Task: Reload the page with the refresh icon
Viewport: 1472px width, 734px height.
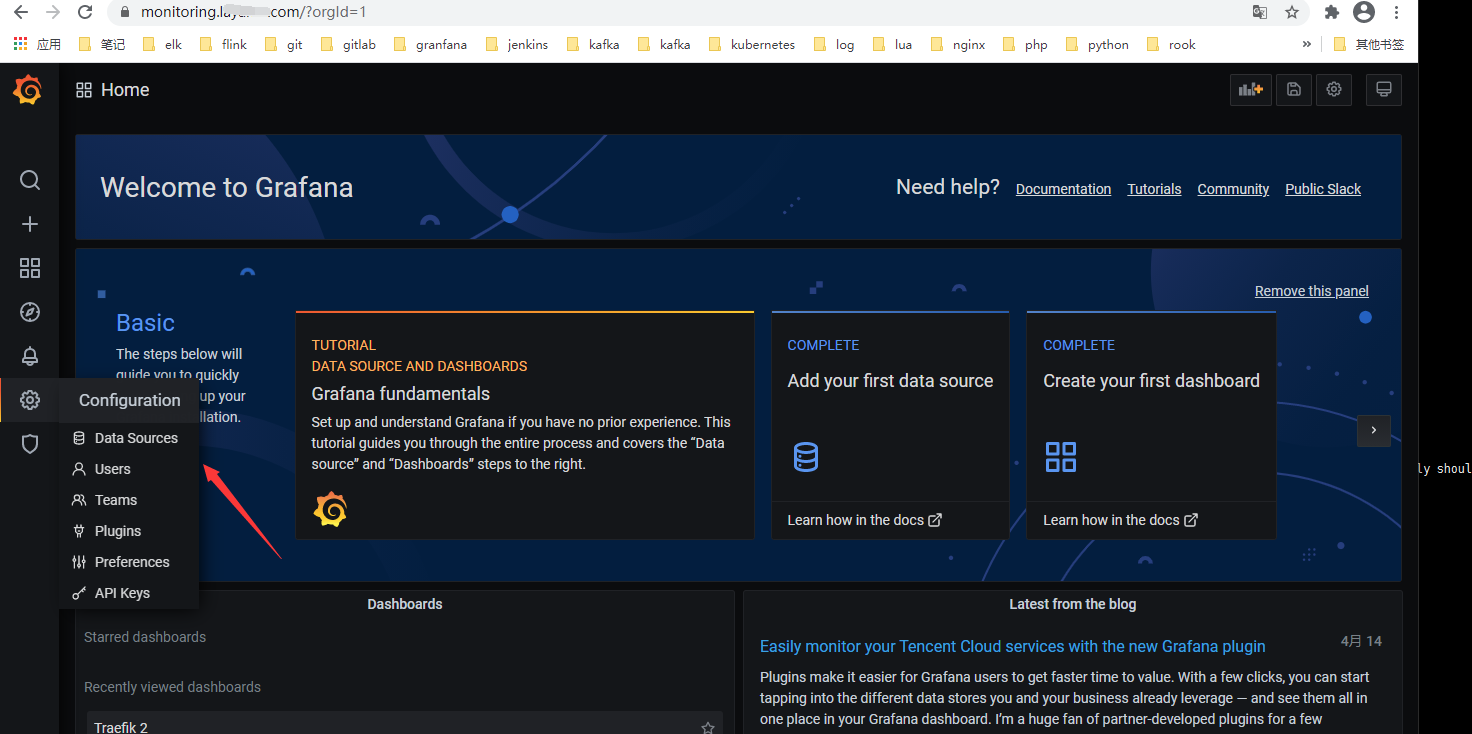Action: point(85,12)
